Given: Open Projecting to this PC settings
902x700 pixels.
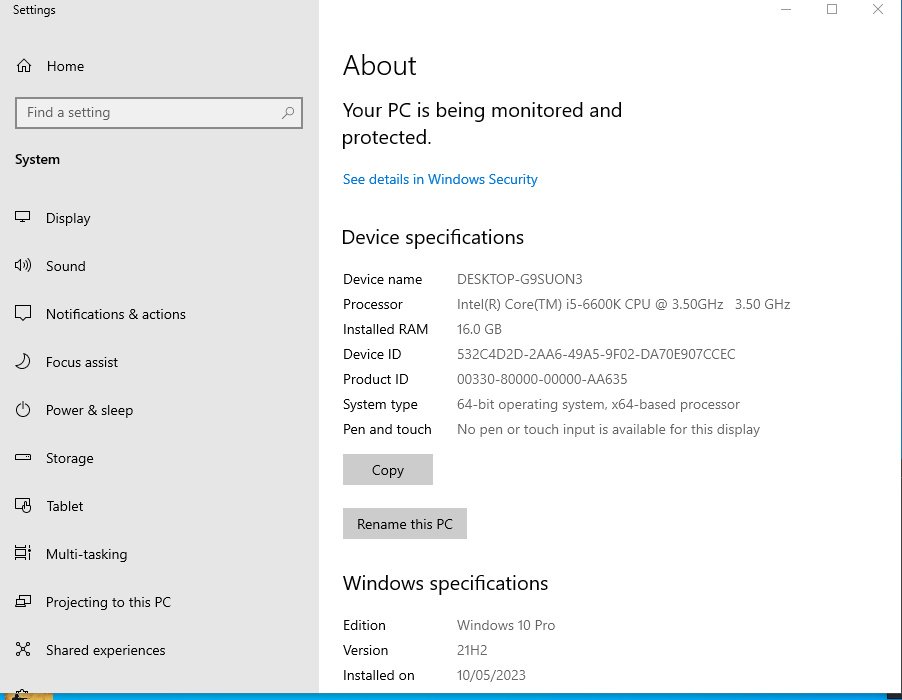Looking at the screenshot, I should (108, 602).
